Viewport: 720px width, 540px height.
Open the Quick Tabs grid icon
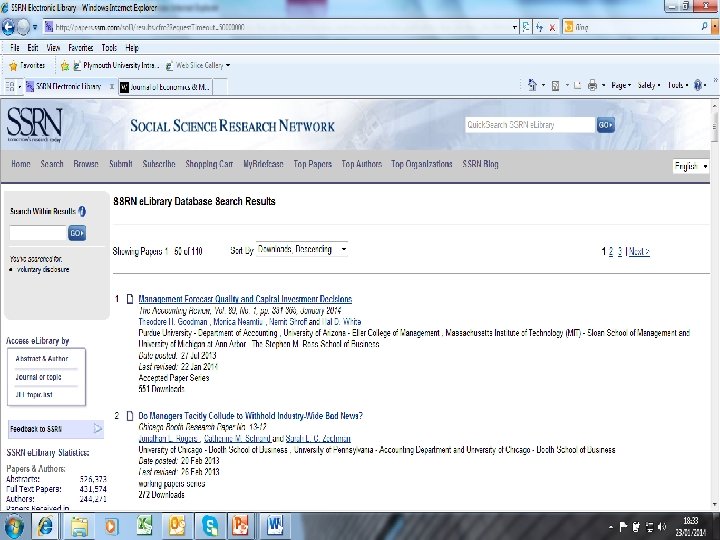[x=10, y=86]
